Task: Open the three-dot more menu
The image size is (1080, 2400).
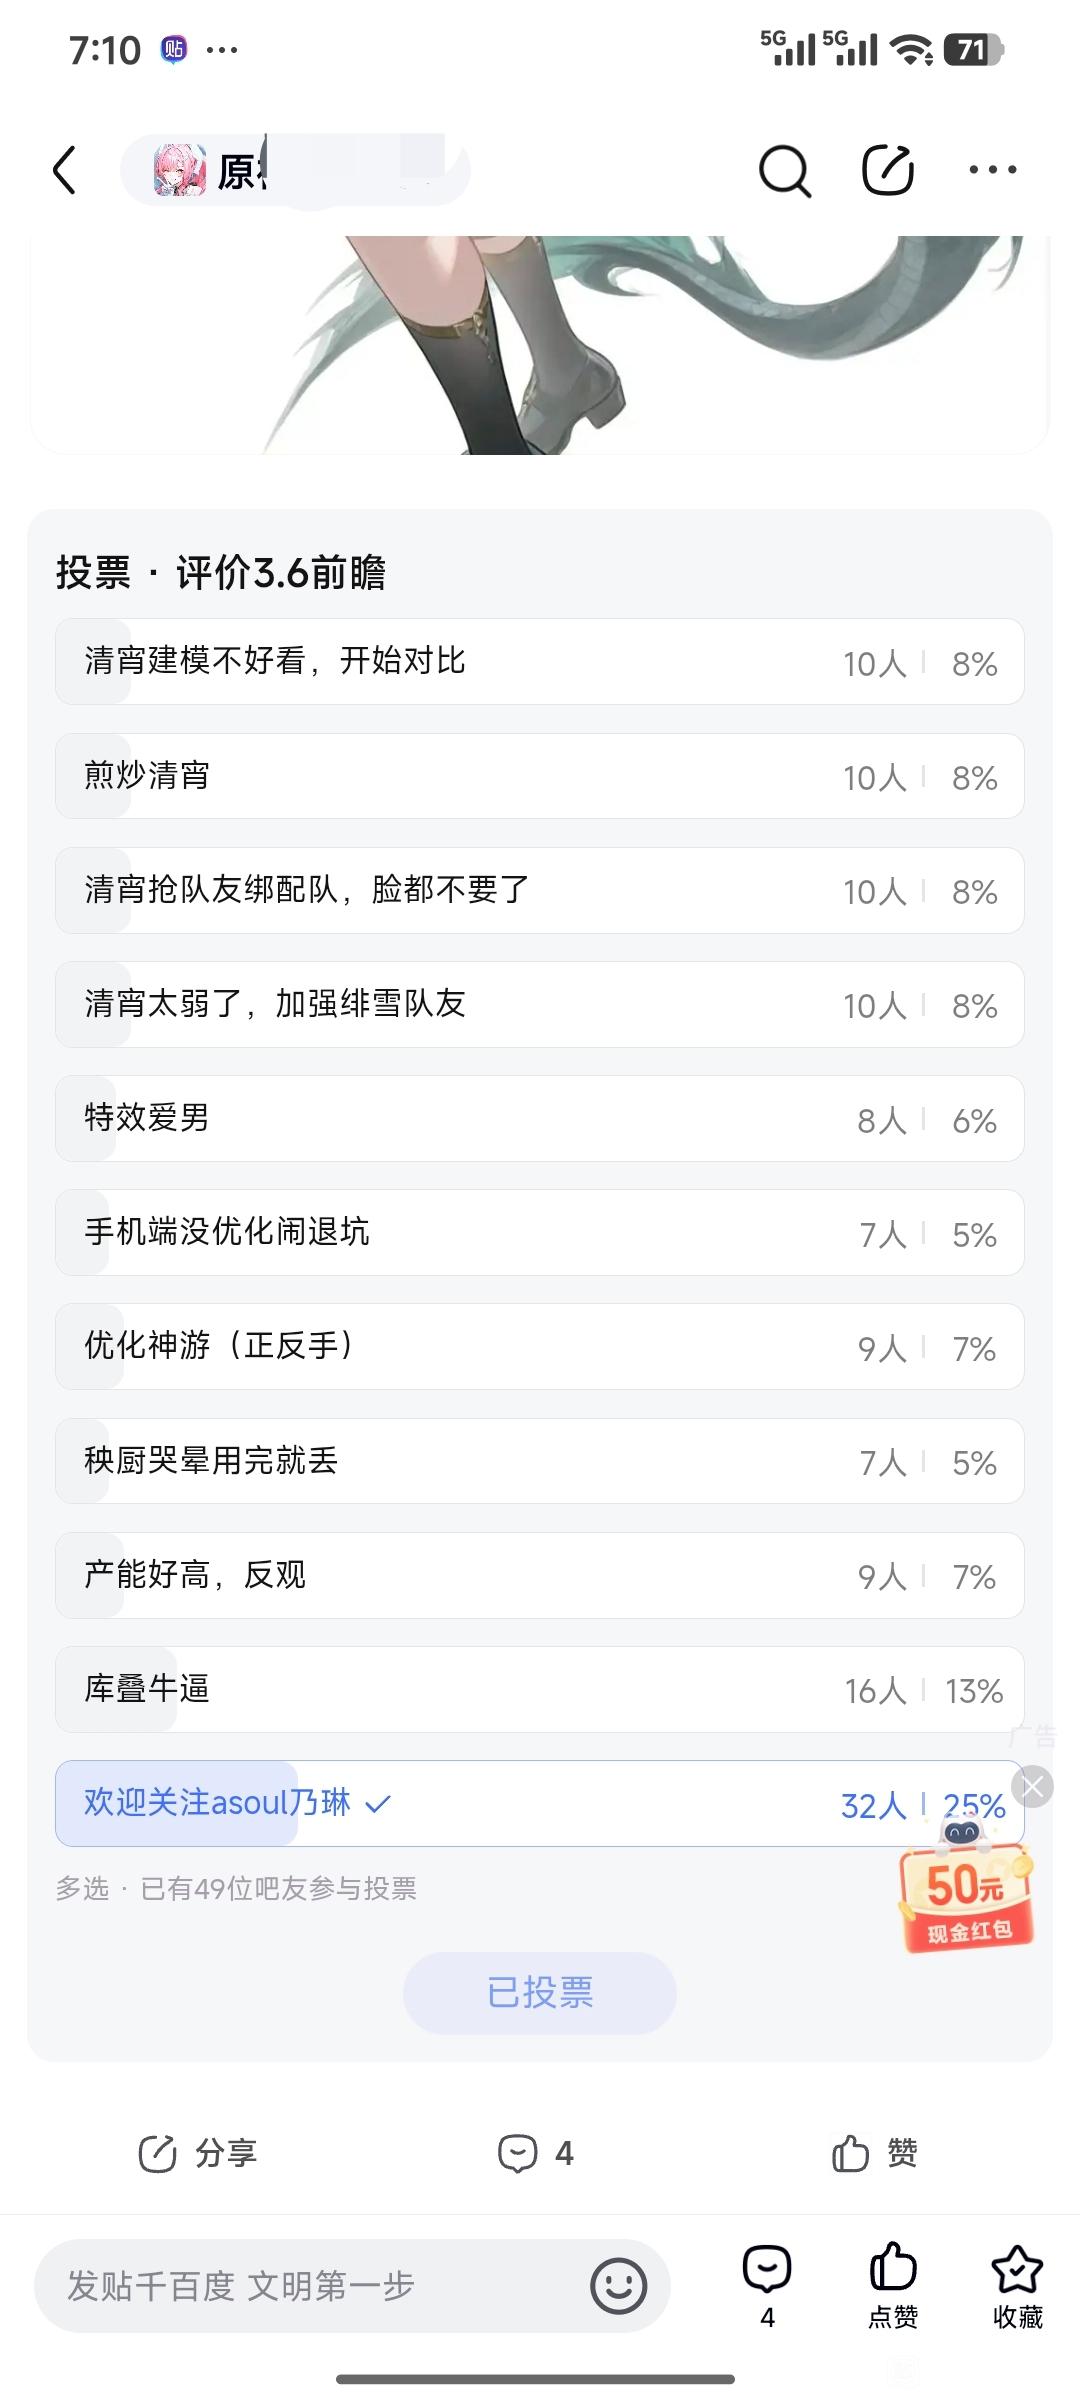Action: point(993,170)
